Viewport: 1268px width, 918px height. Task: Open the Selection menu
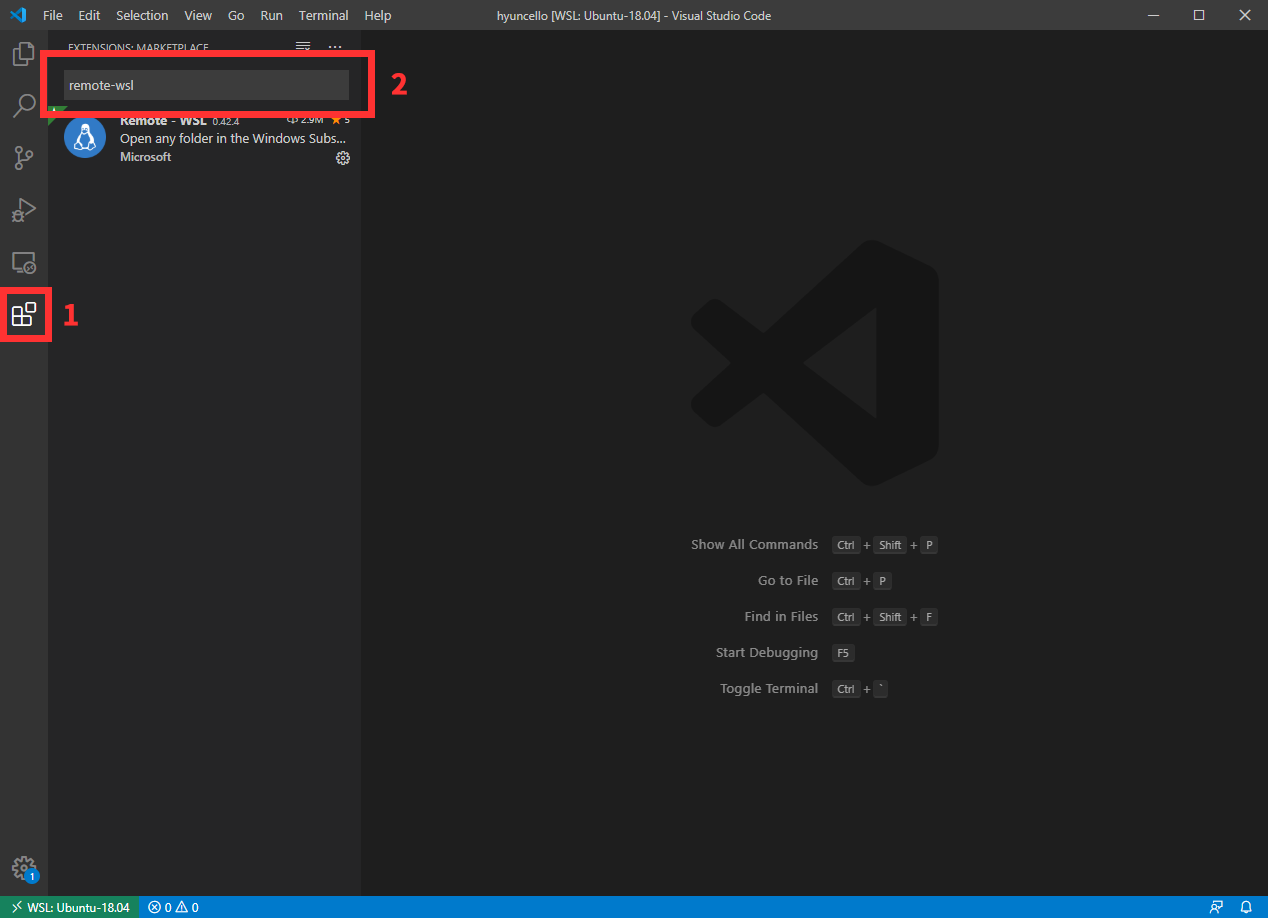[142, 15]
